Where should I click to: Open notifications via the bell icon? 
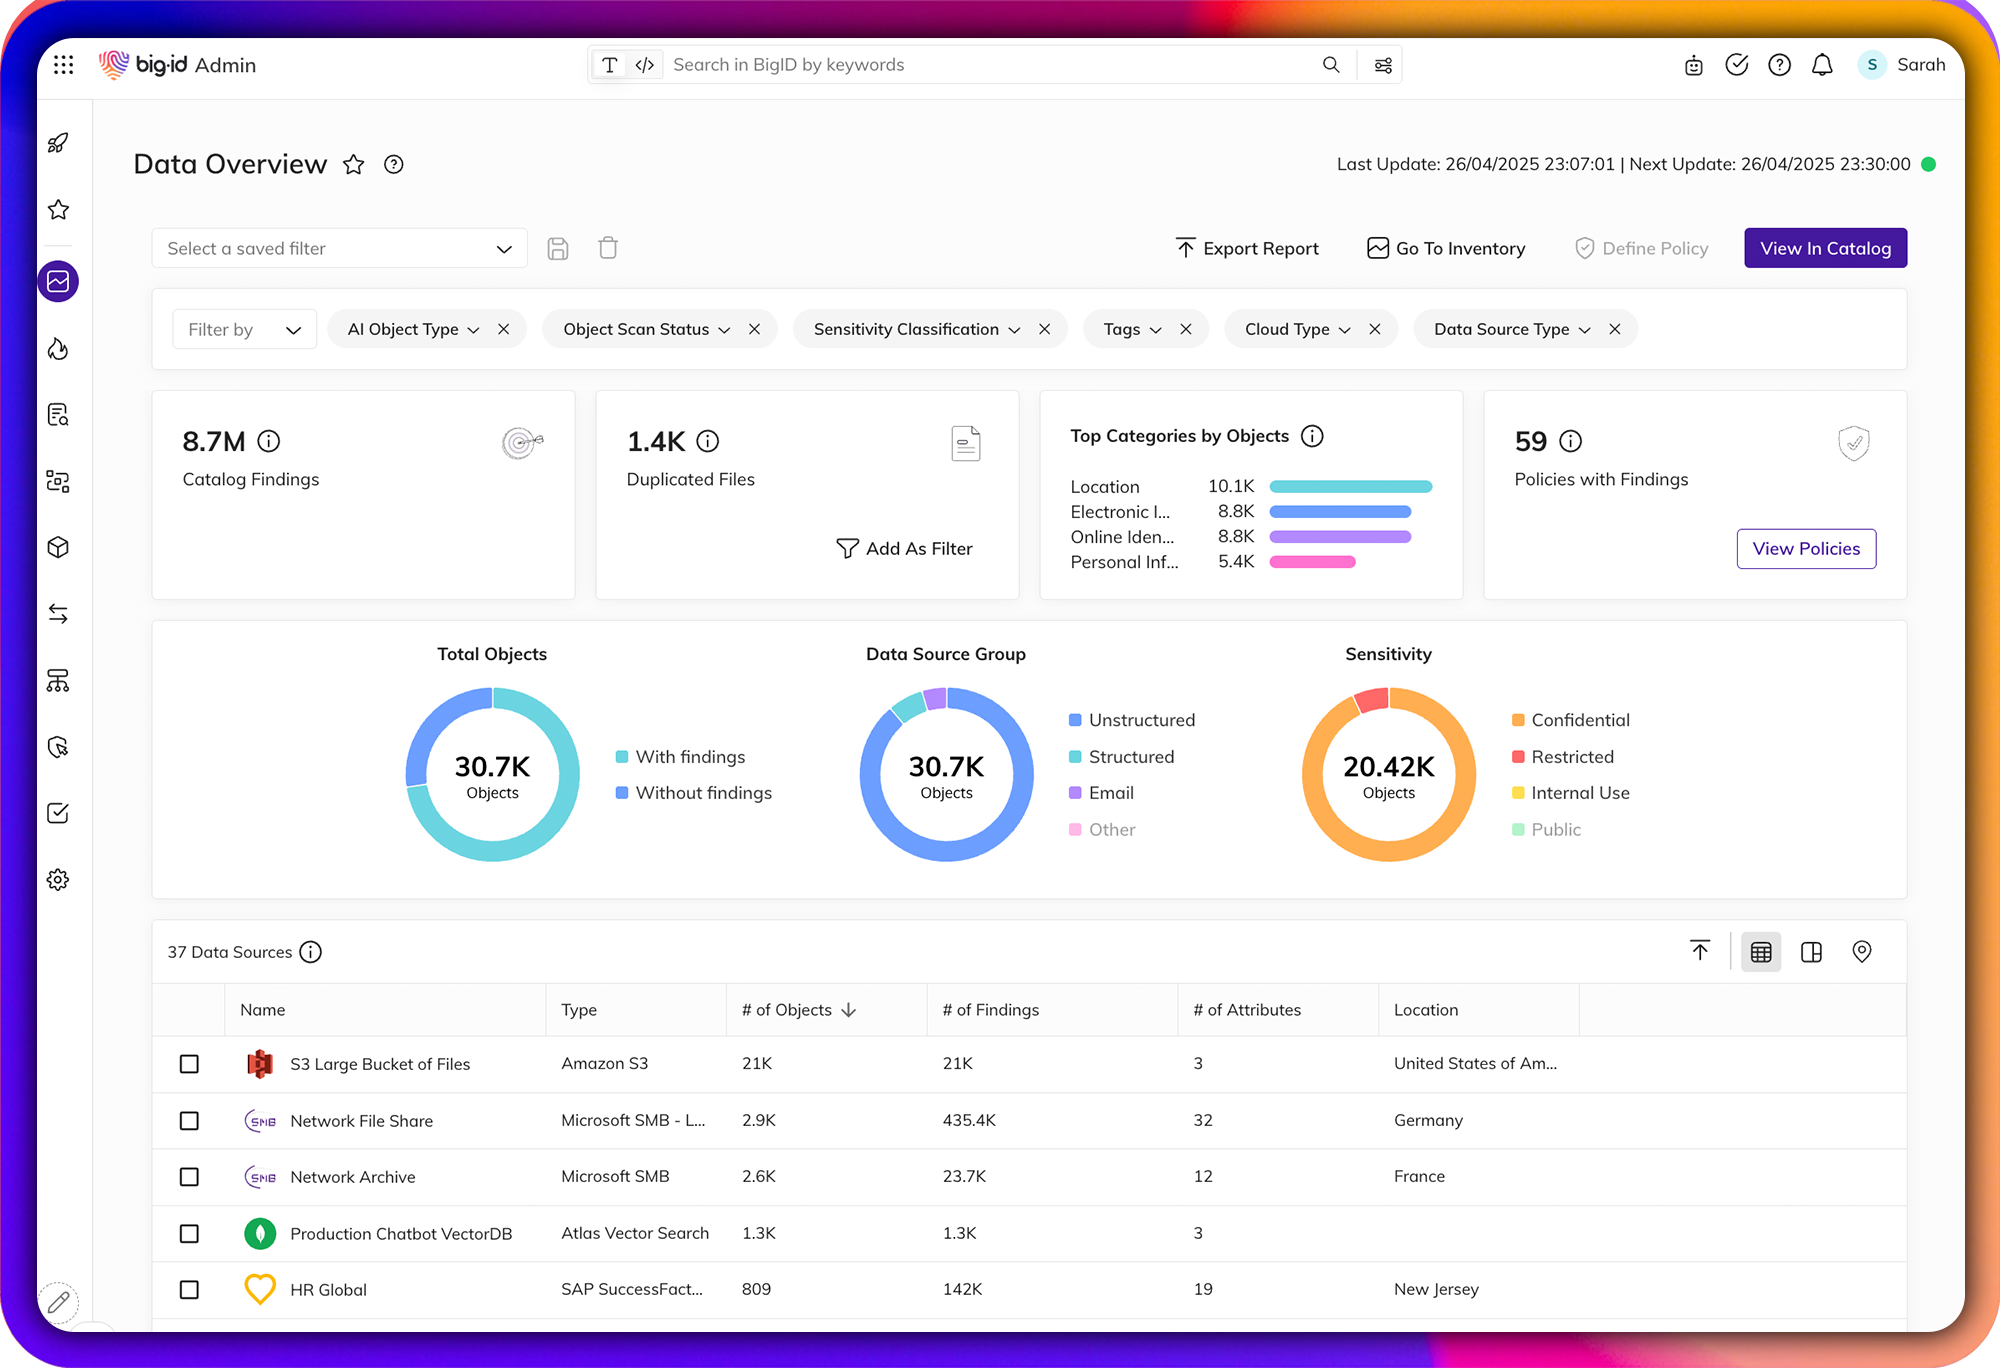tap(1822, 64)
